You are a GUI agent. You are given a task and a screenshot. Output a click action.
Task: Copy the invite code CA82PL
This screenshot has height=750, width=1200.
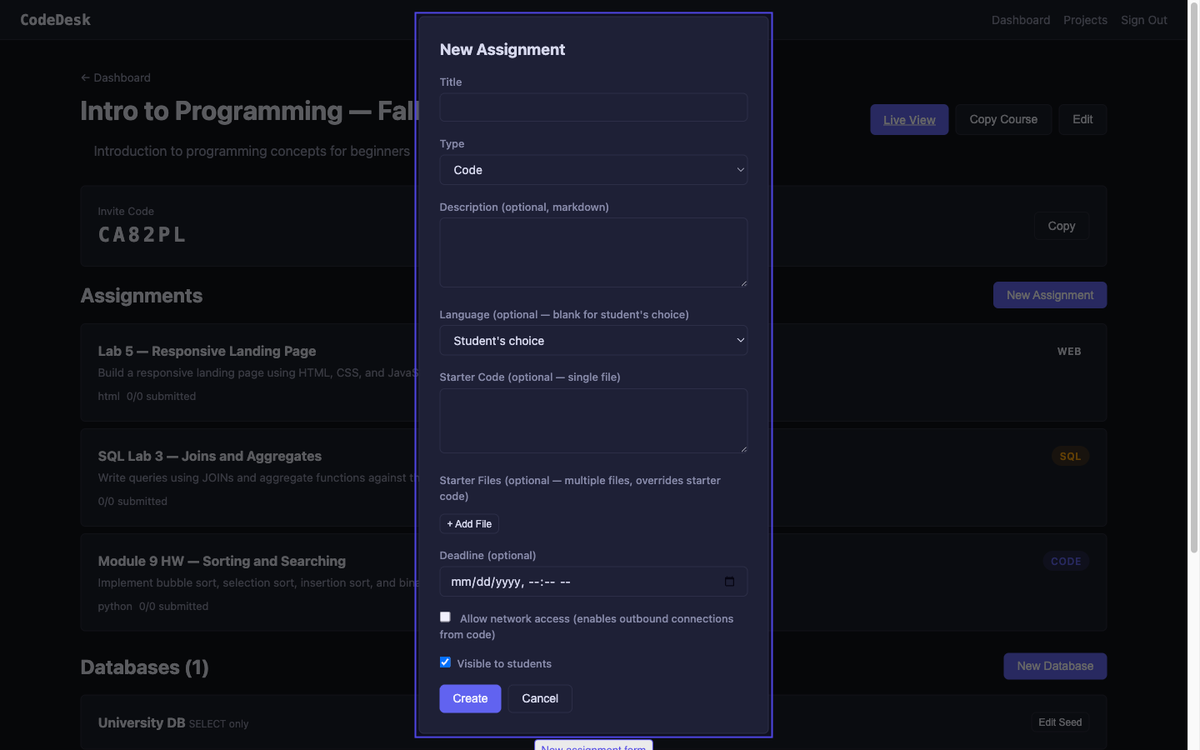click(x=1060, y=226)
